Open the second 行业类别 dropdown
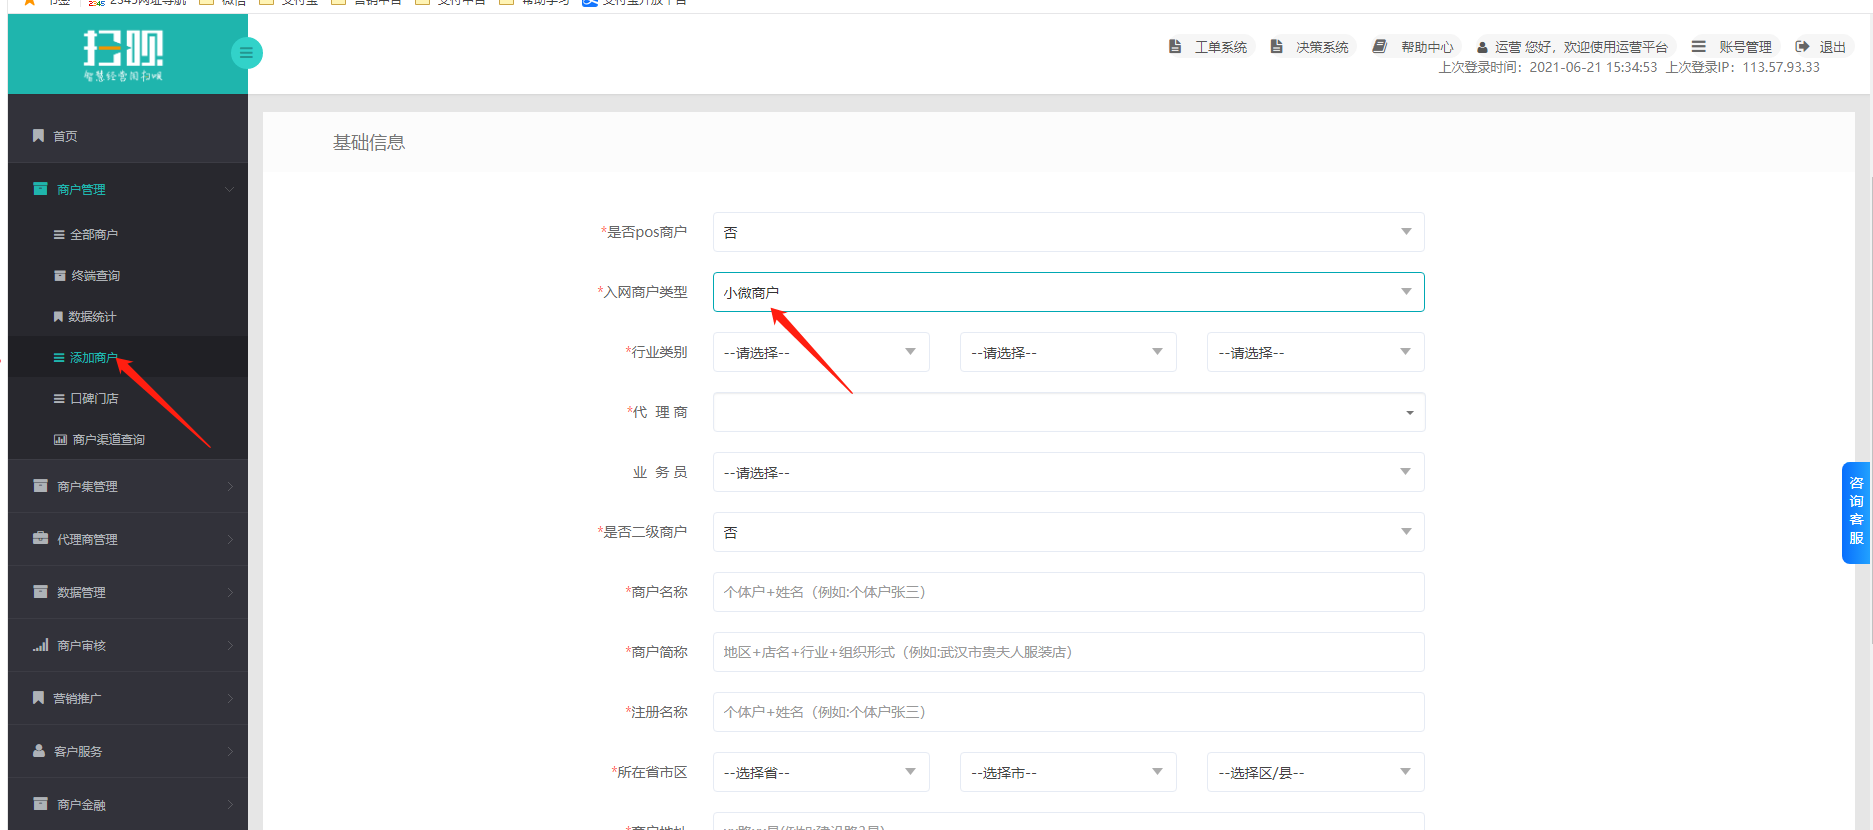Screen dimensions: 1873x830 (1068, 352)
